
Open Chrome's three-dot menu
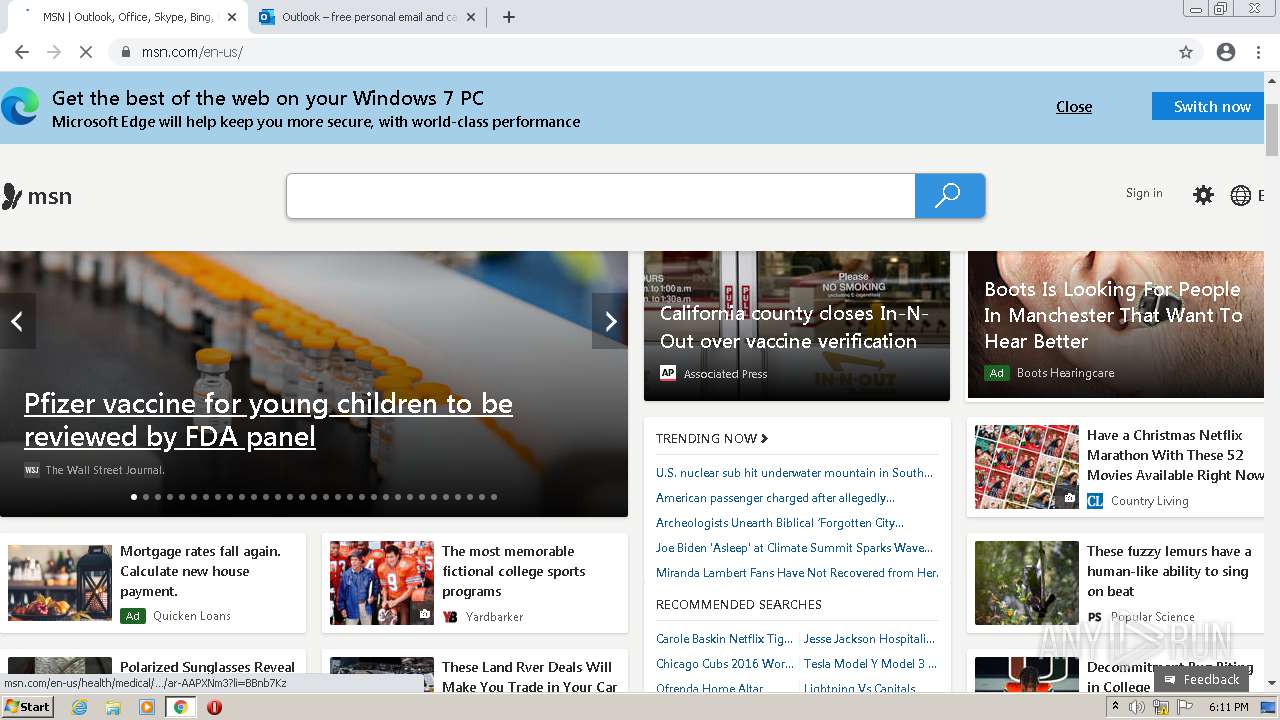click(x=1258, y=52)
